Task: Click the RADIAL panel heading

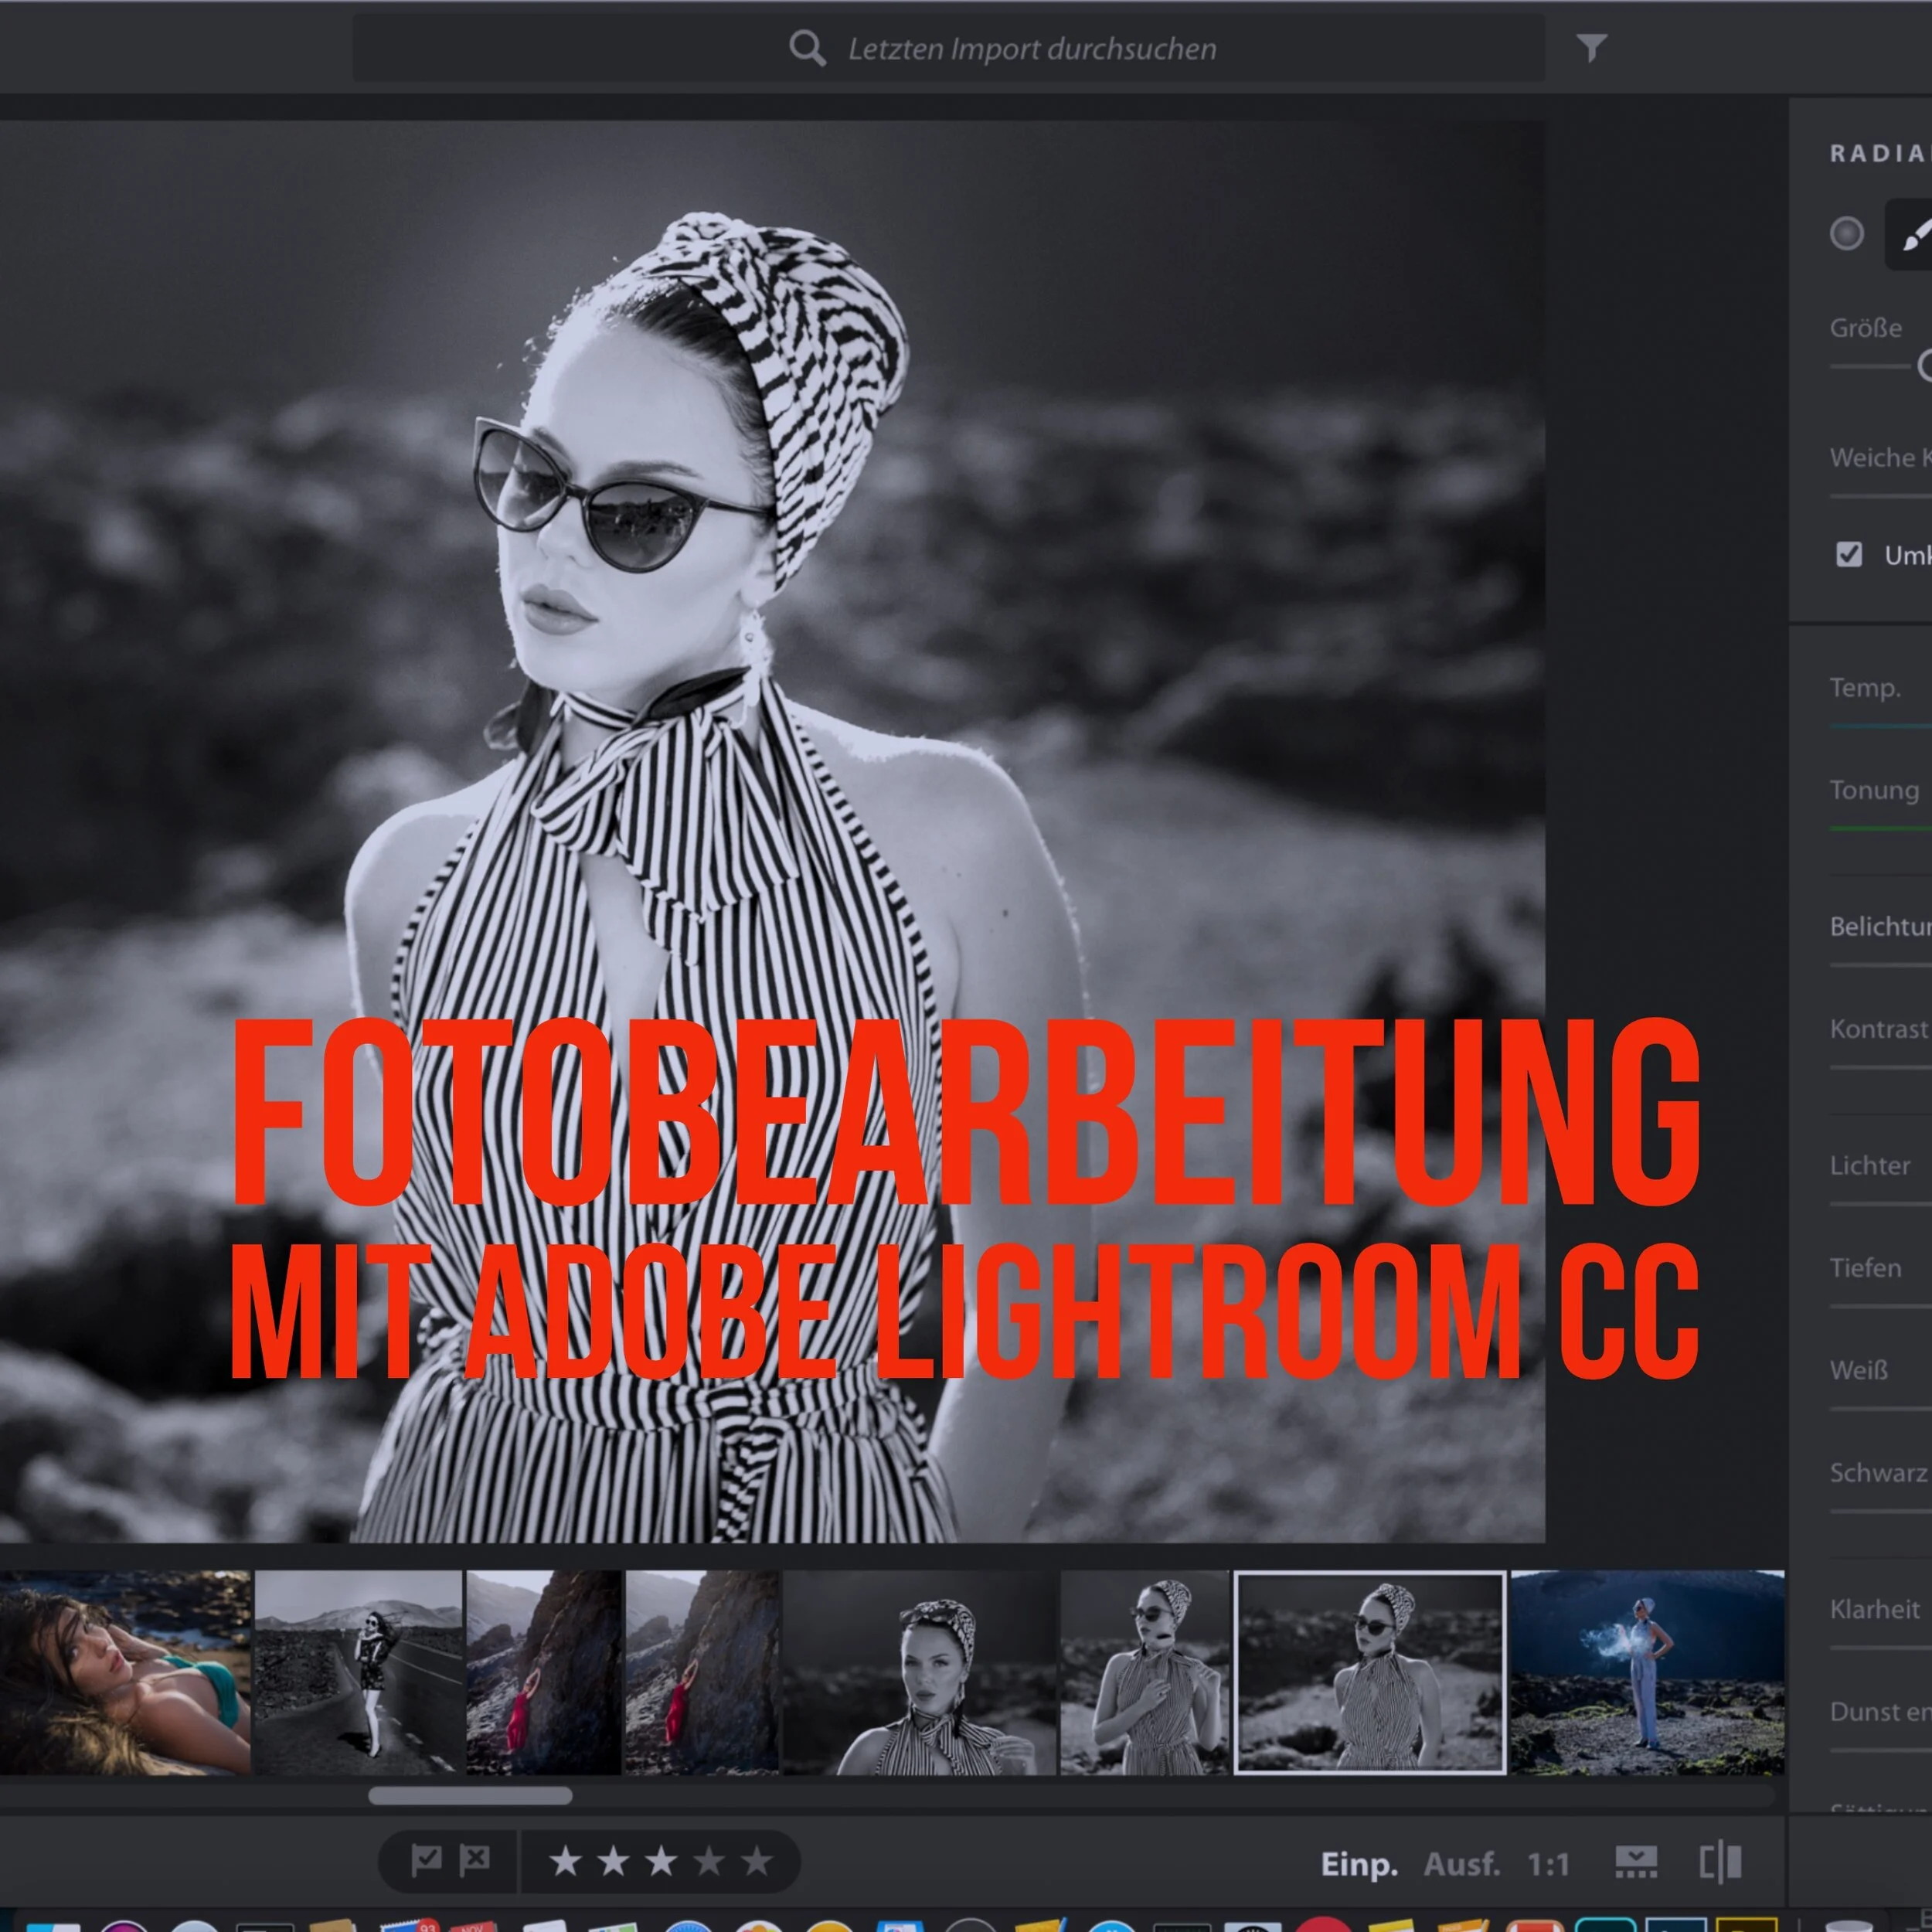Action: click(1880, 153)
